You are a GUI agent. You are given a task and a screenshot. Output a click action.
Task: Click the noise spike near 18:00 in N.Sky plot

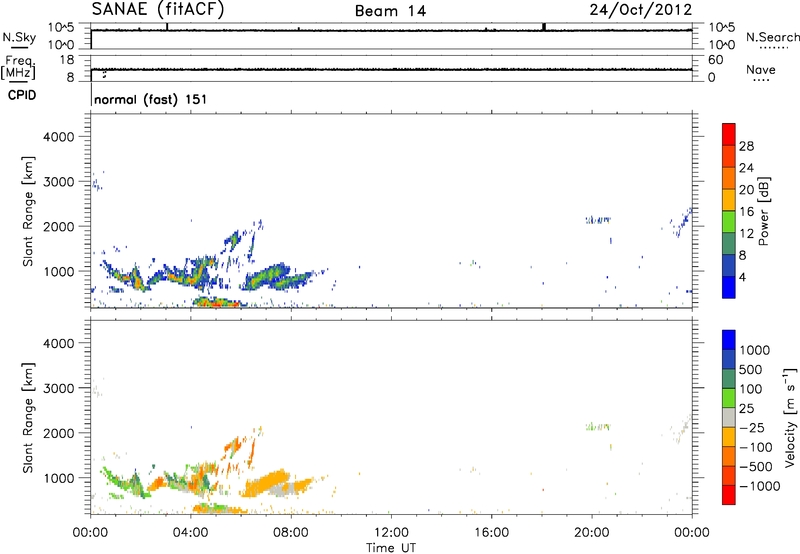click(x=544, y=27)
